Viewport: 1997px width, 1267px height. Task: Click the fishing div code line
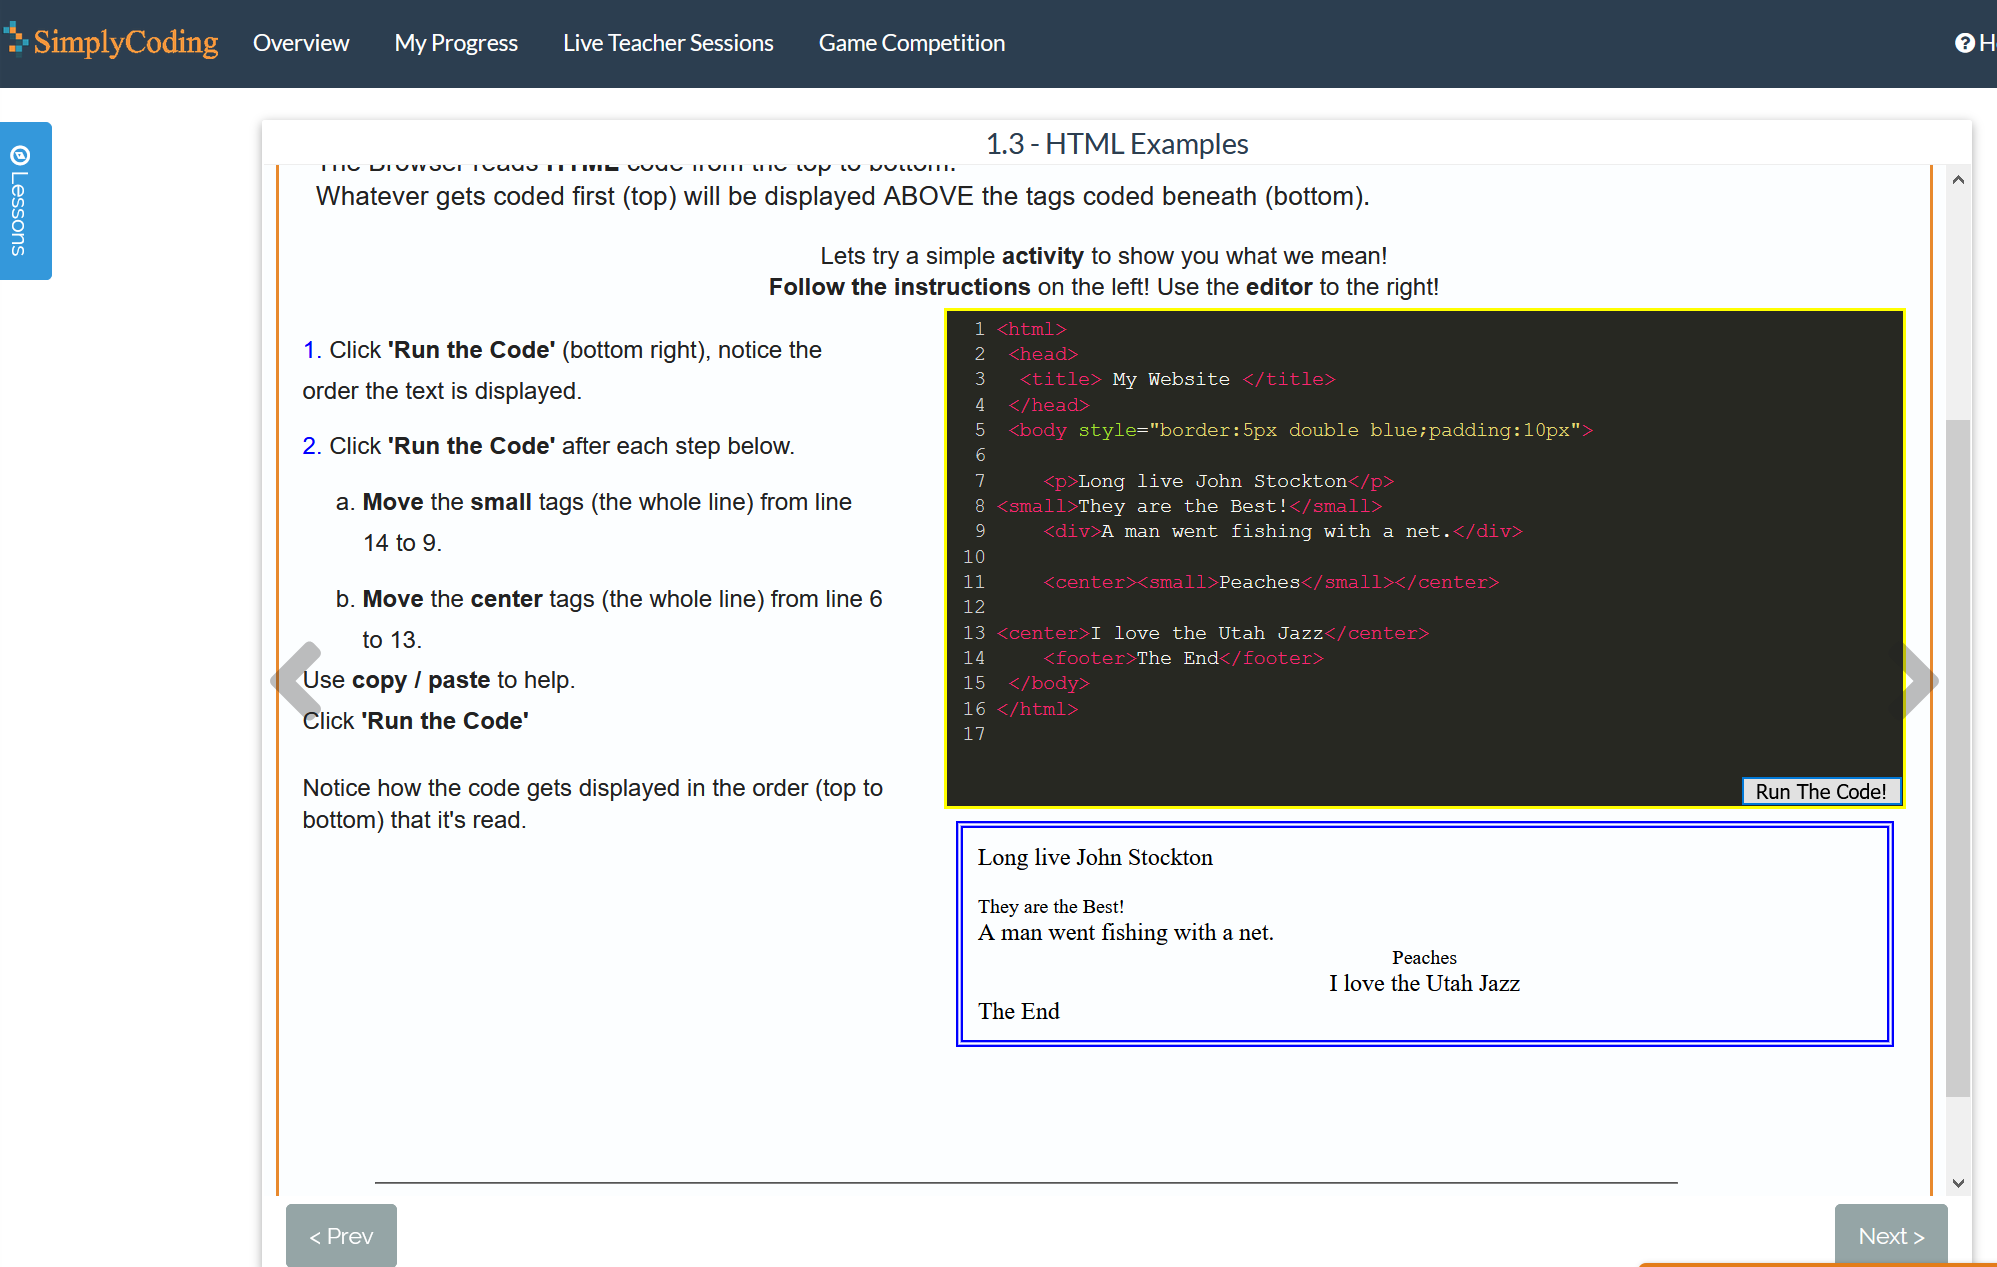point(1283,531)
